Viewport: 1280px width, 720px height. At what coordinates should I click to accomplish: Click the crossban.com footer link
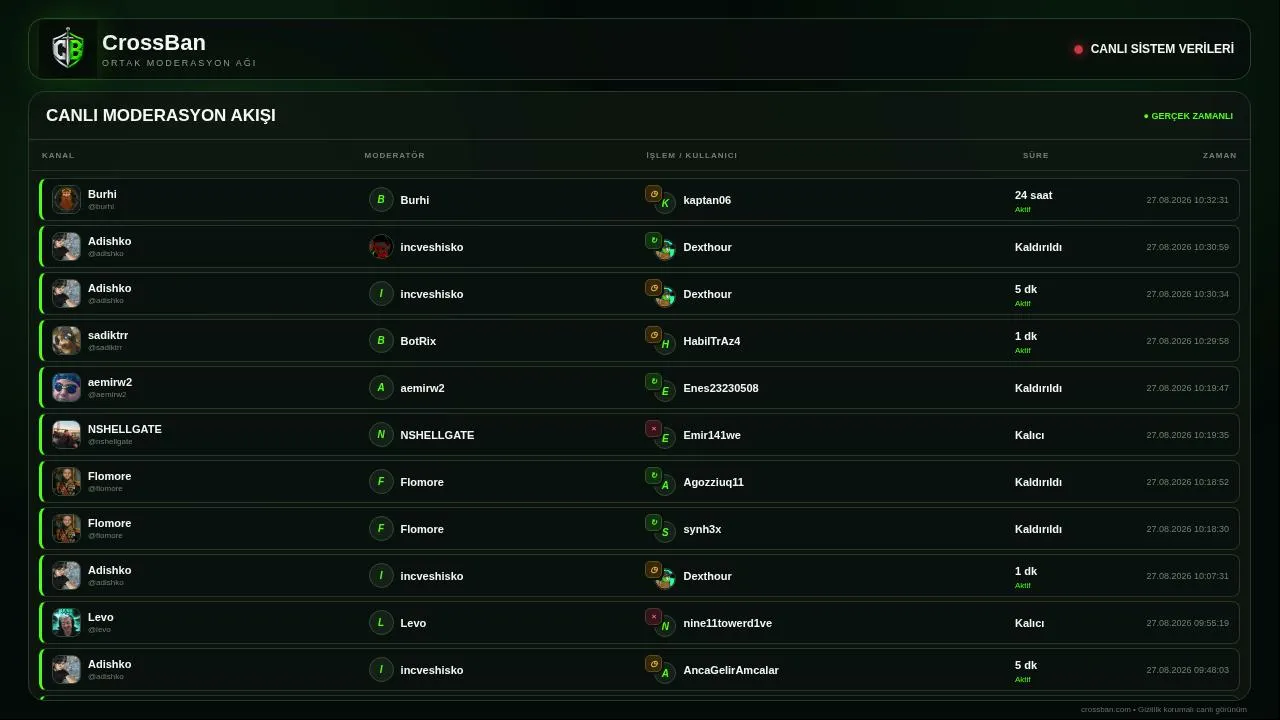(x=1105, y=709)
